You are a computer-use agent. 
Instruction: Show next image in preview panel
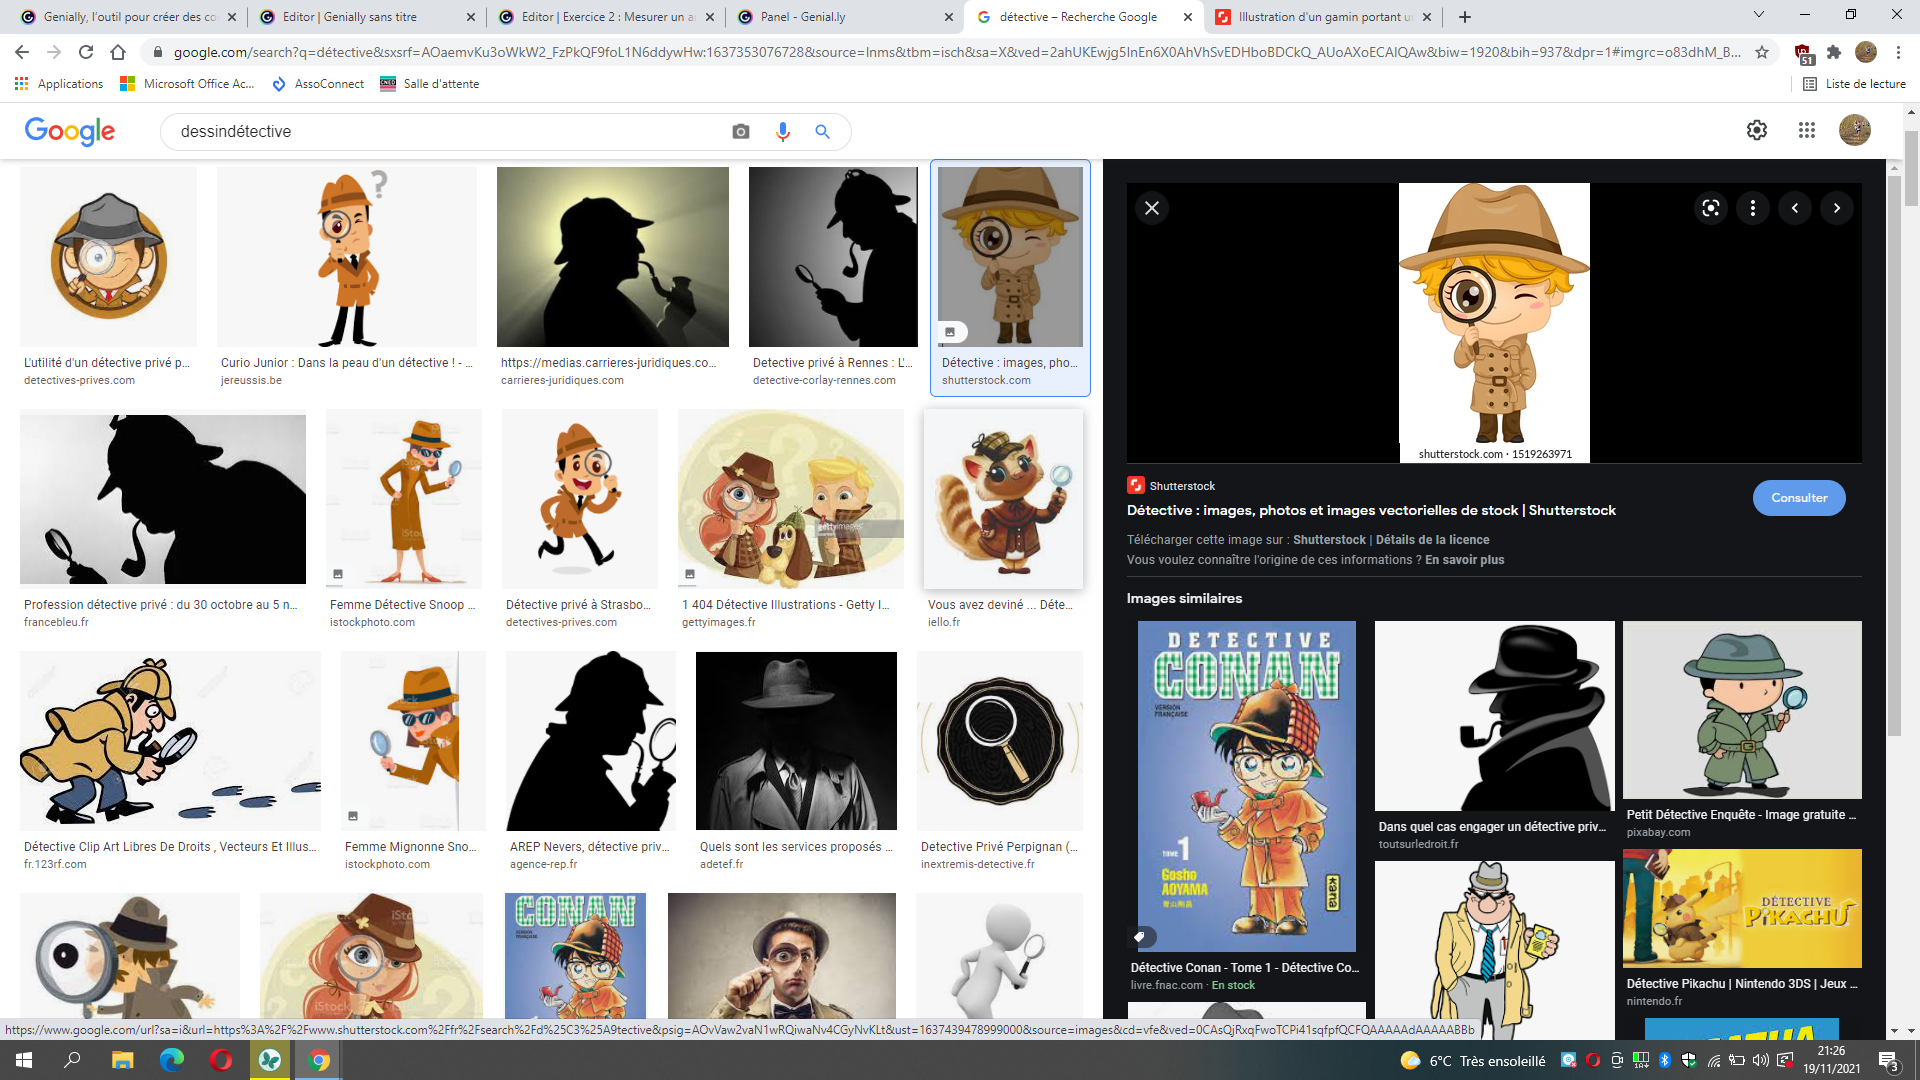tap(1837, 208)
